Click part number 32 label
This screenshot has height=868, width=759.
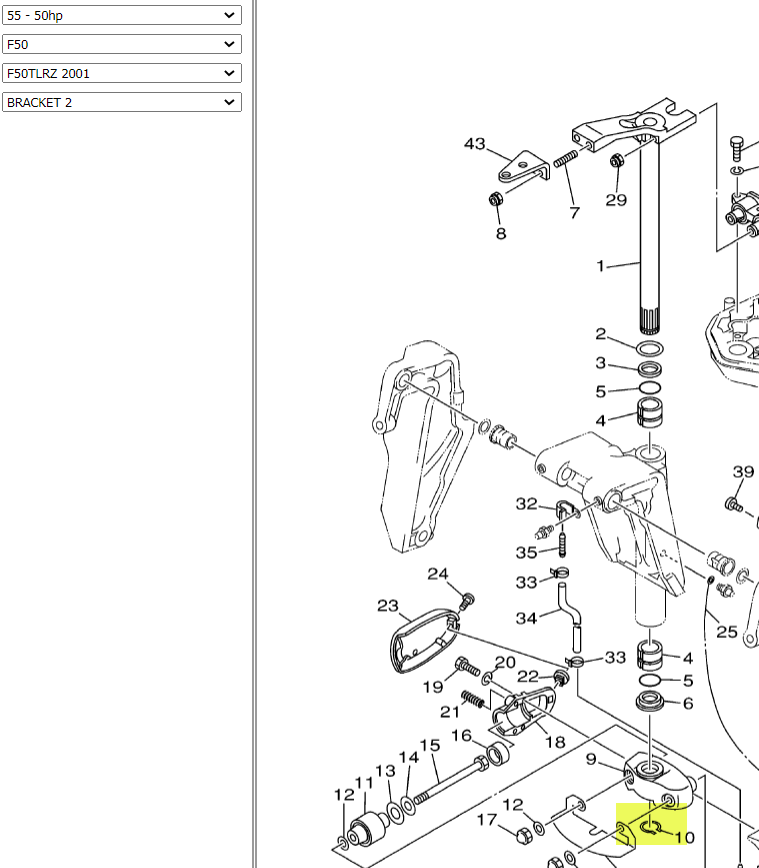(x=526, y=504)
